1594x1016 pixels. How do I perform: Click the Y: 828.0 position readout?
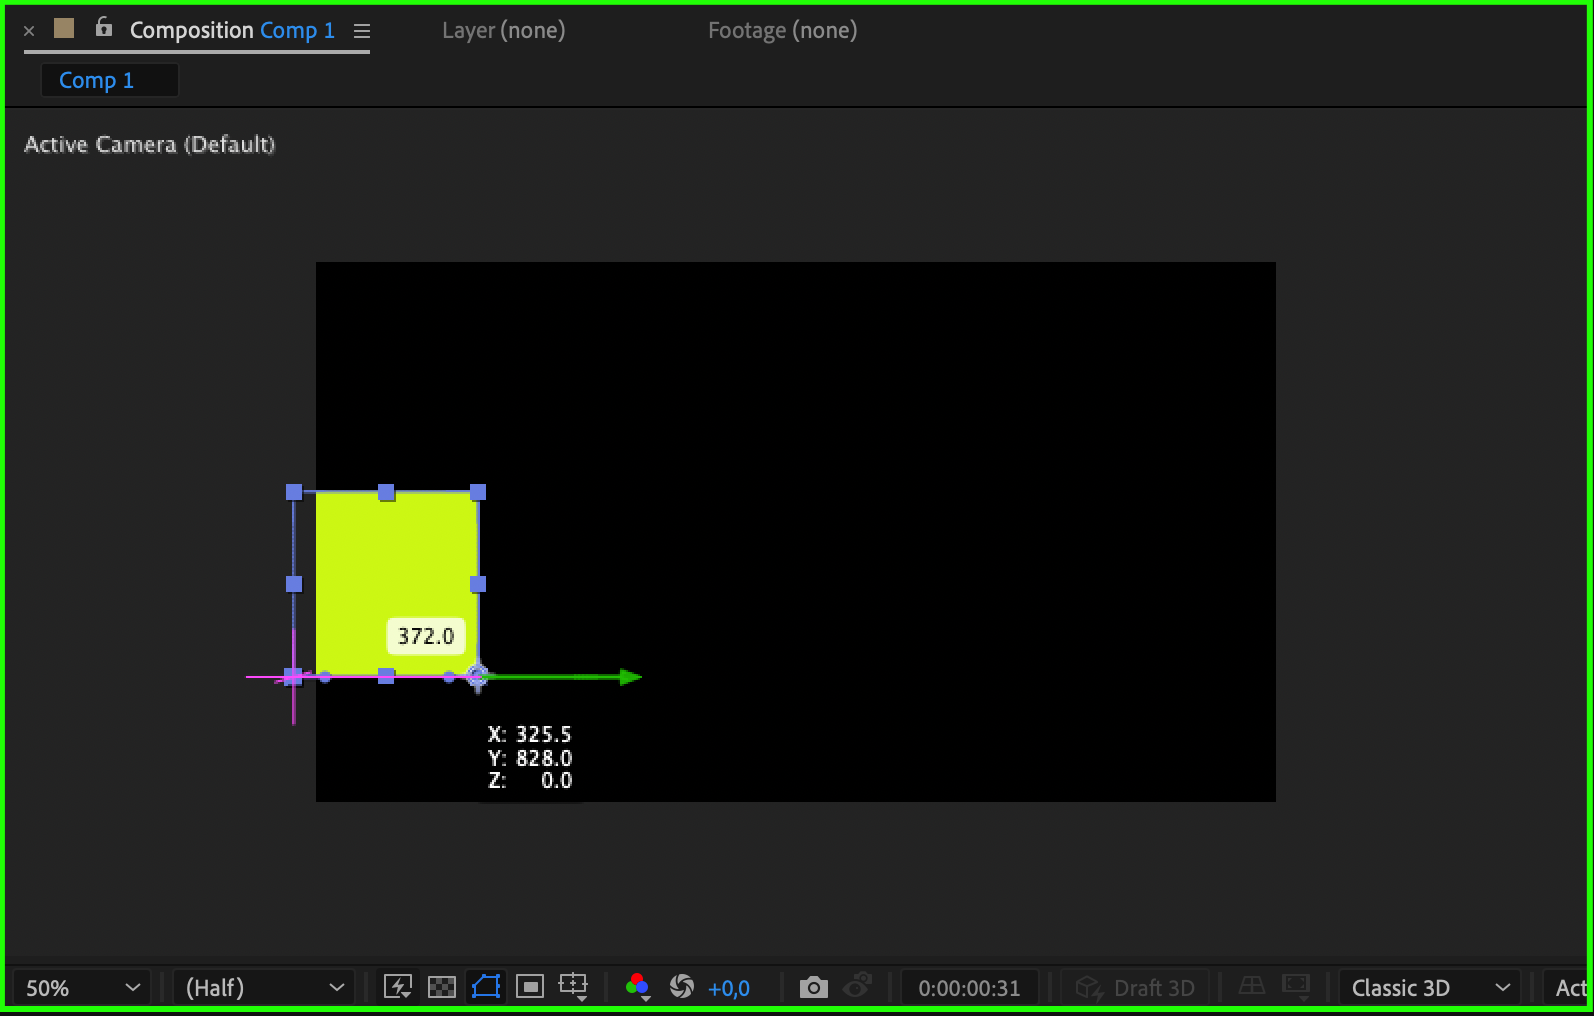[530, 758]
